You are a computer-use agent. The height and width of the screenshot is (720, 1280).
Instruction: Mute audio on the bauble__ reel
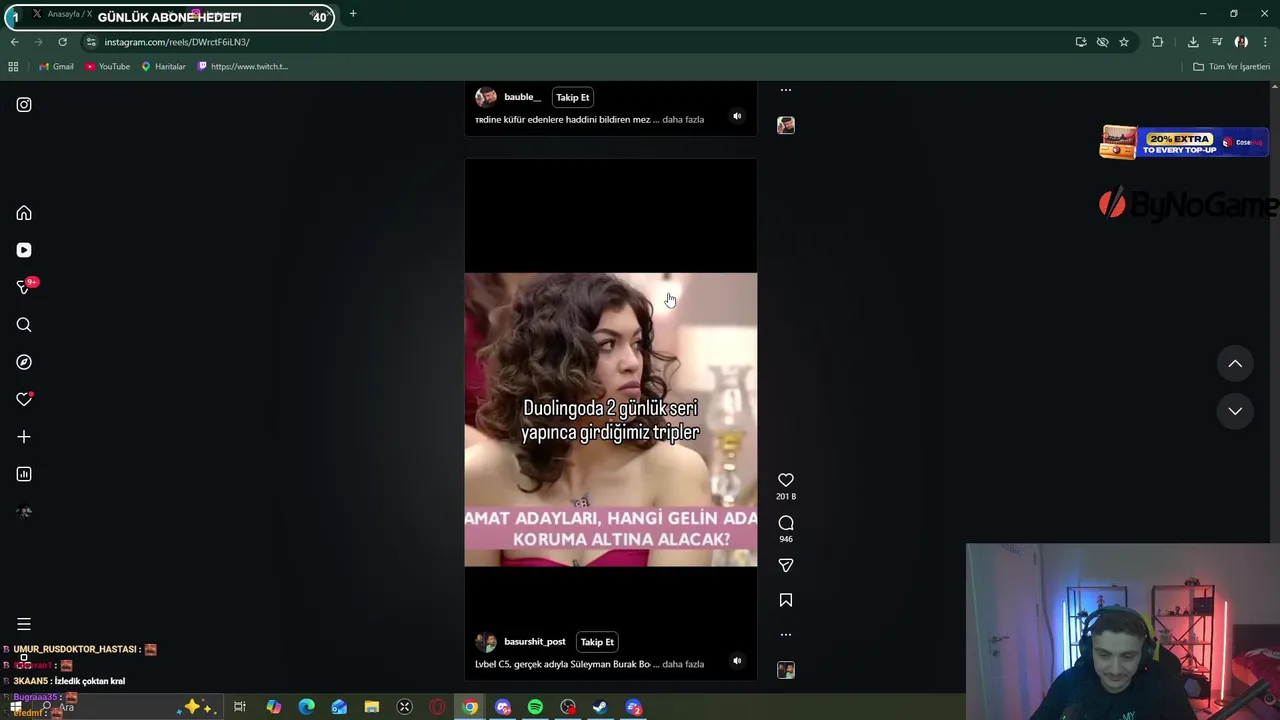coord(737,116)
